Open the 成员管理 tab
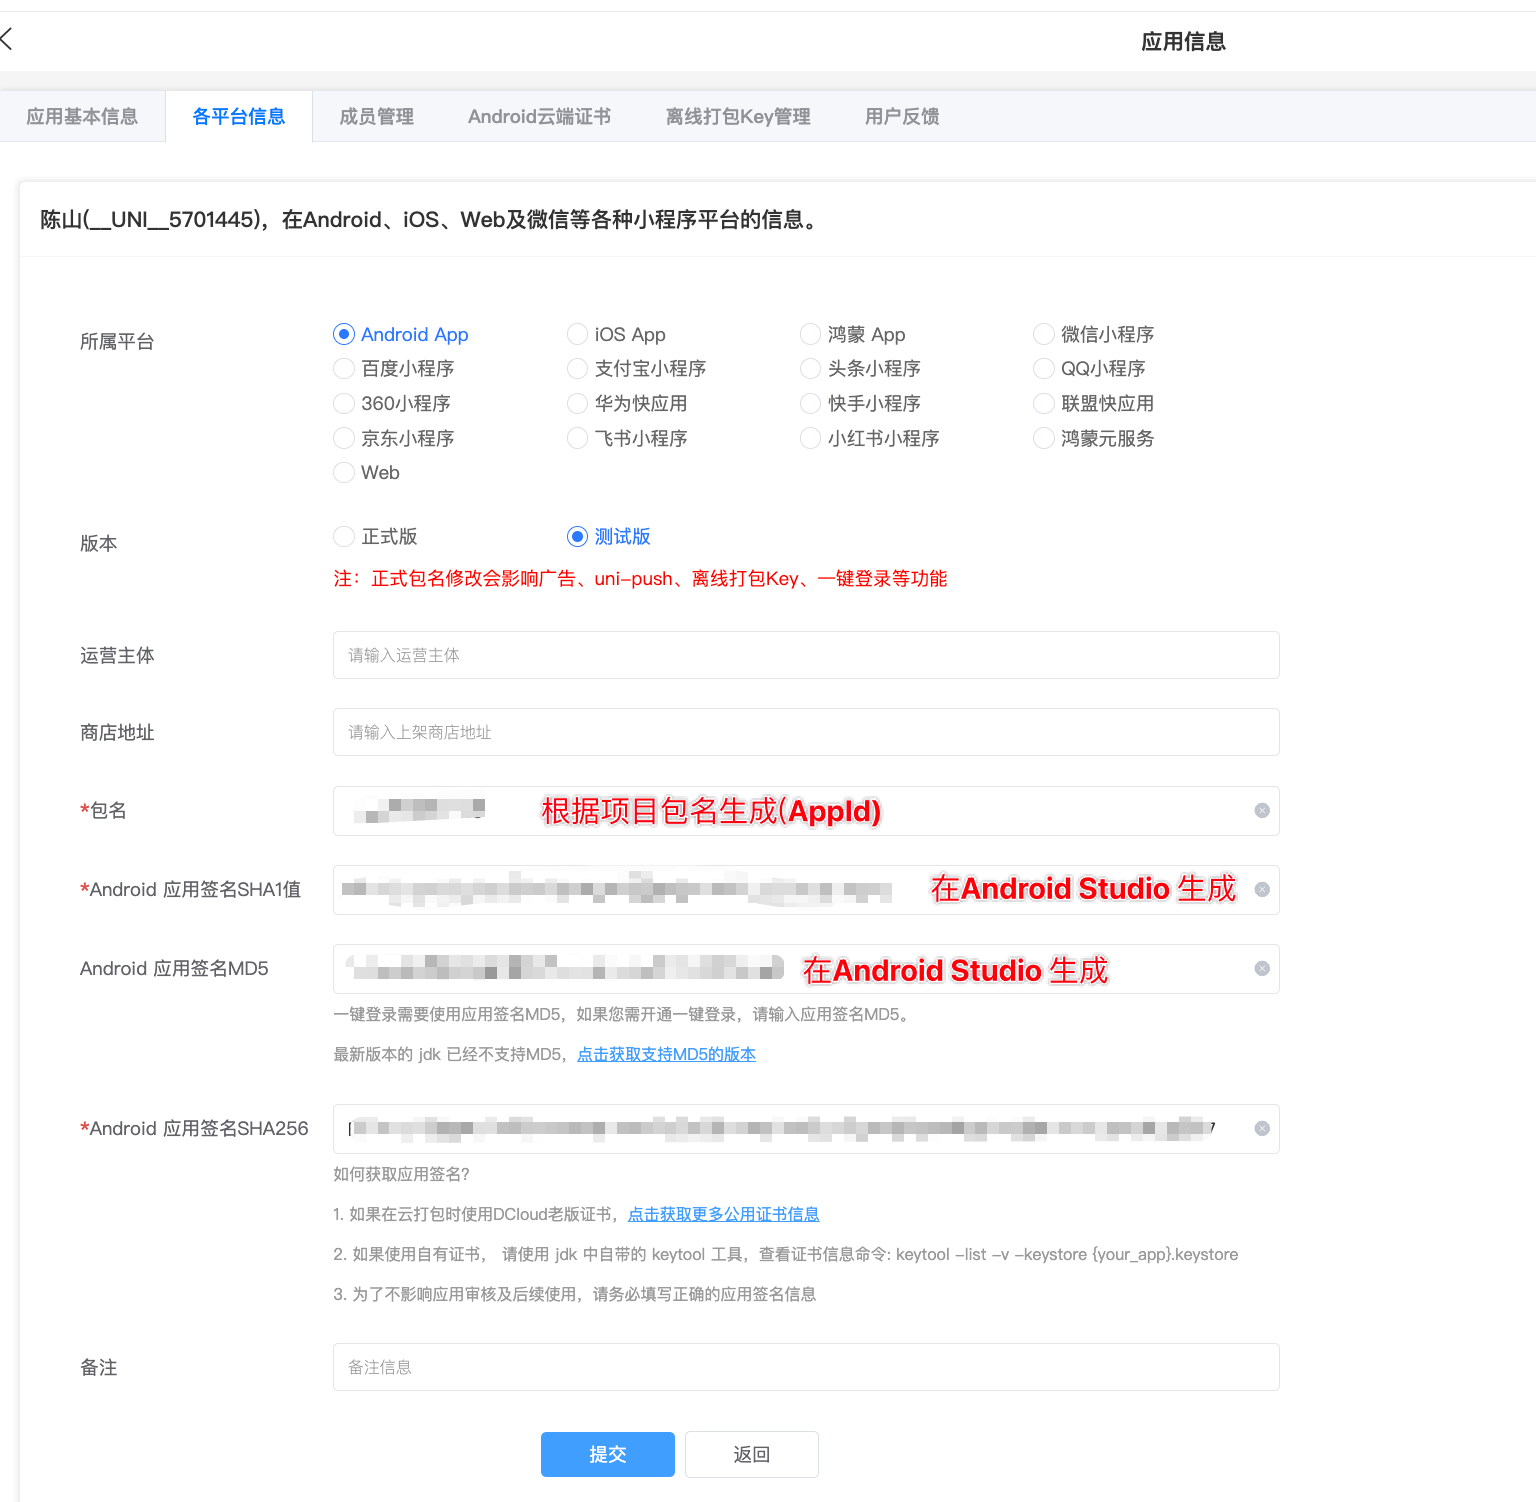The width and height of the screenshot is (1536, 1502). click(x=376, y=116)
